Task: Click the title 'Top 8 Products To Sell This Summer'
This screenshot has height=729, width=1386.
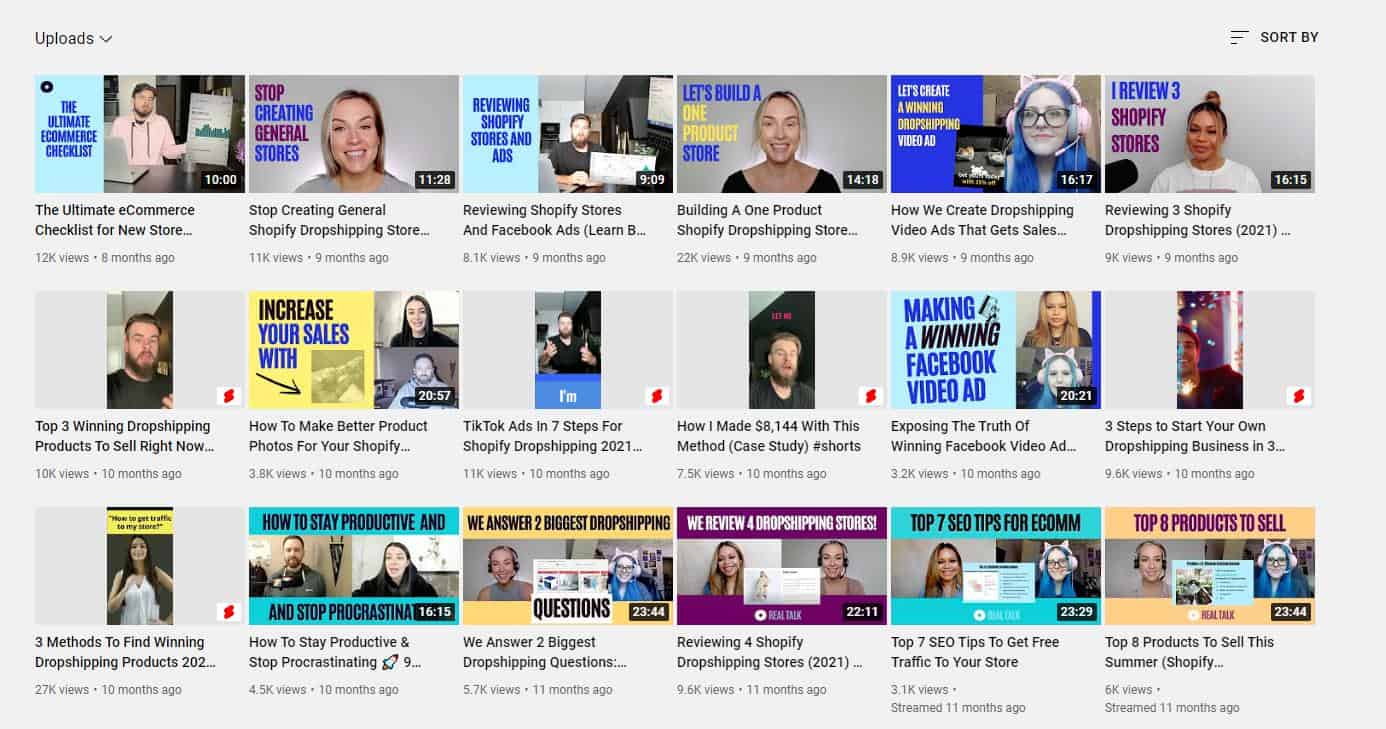Action: [x=1189, y=652]
